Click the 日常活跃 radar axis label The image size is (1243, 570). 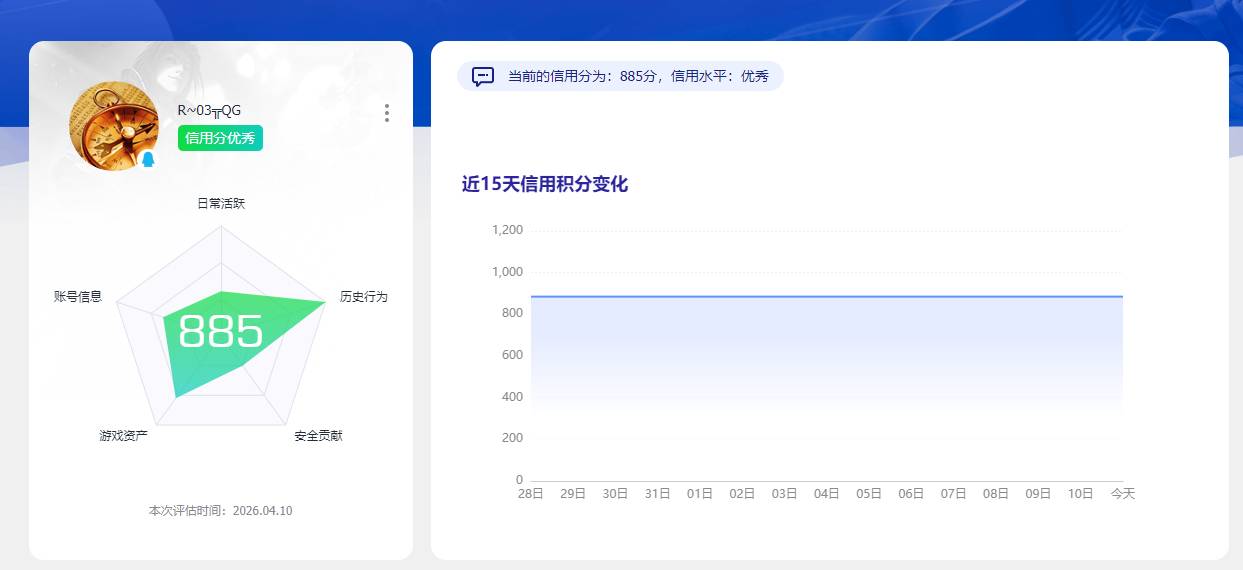(221, 203)
